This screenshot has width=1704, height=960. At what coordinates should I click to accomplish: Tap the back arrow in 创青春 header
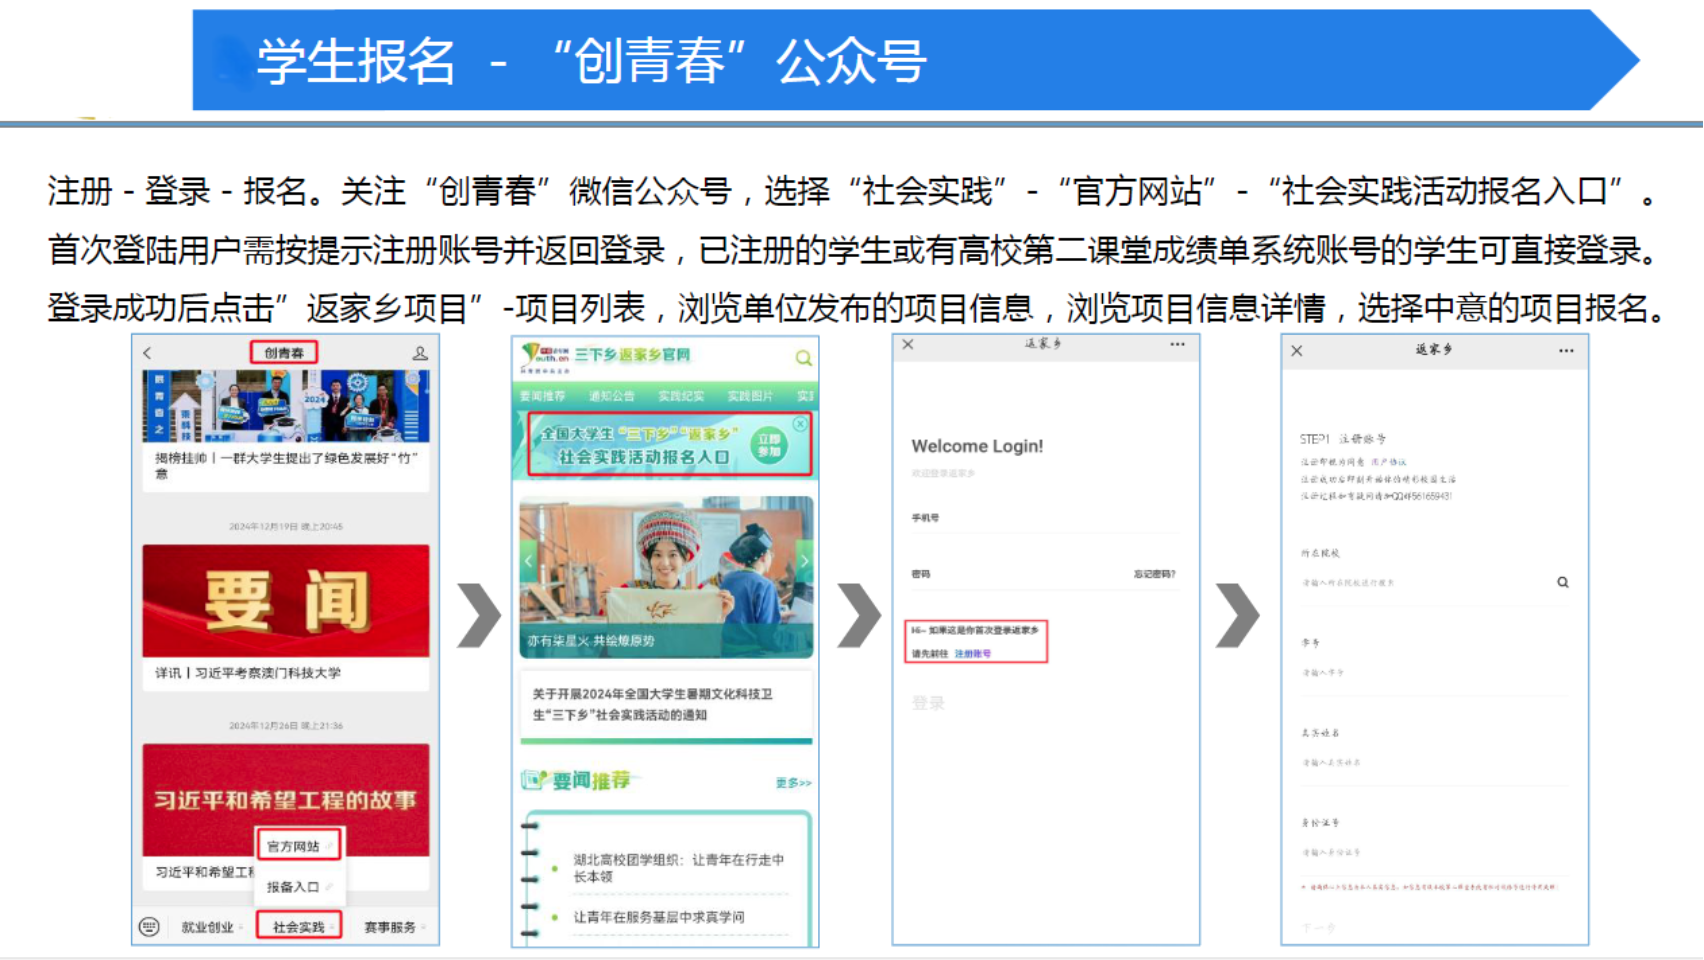pyautogui.click(x=148, y=353)
